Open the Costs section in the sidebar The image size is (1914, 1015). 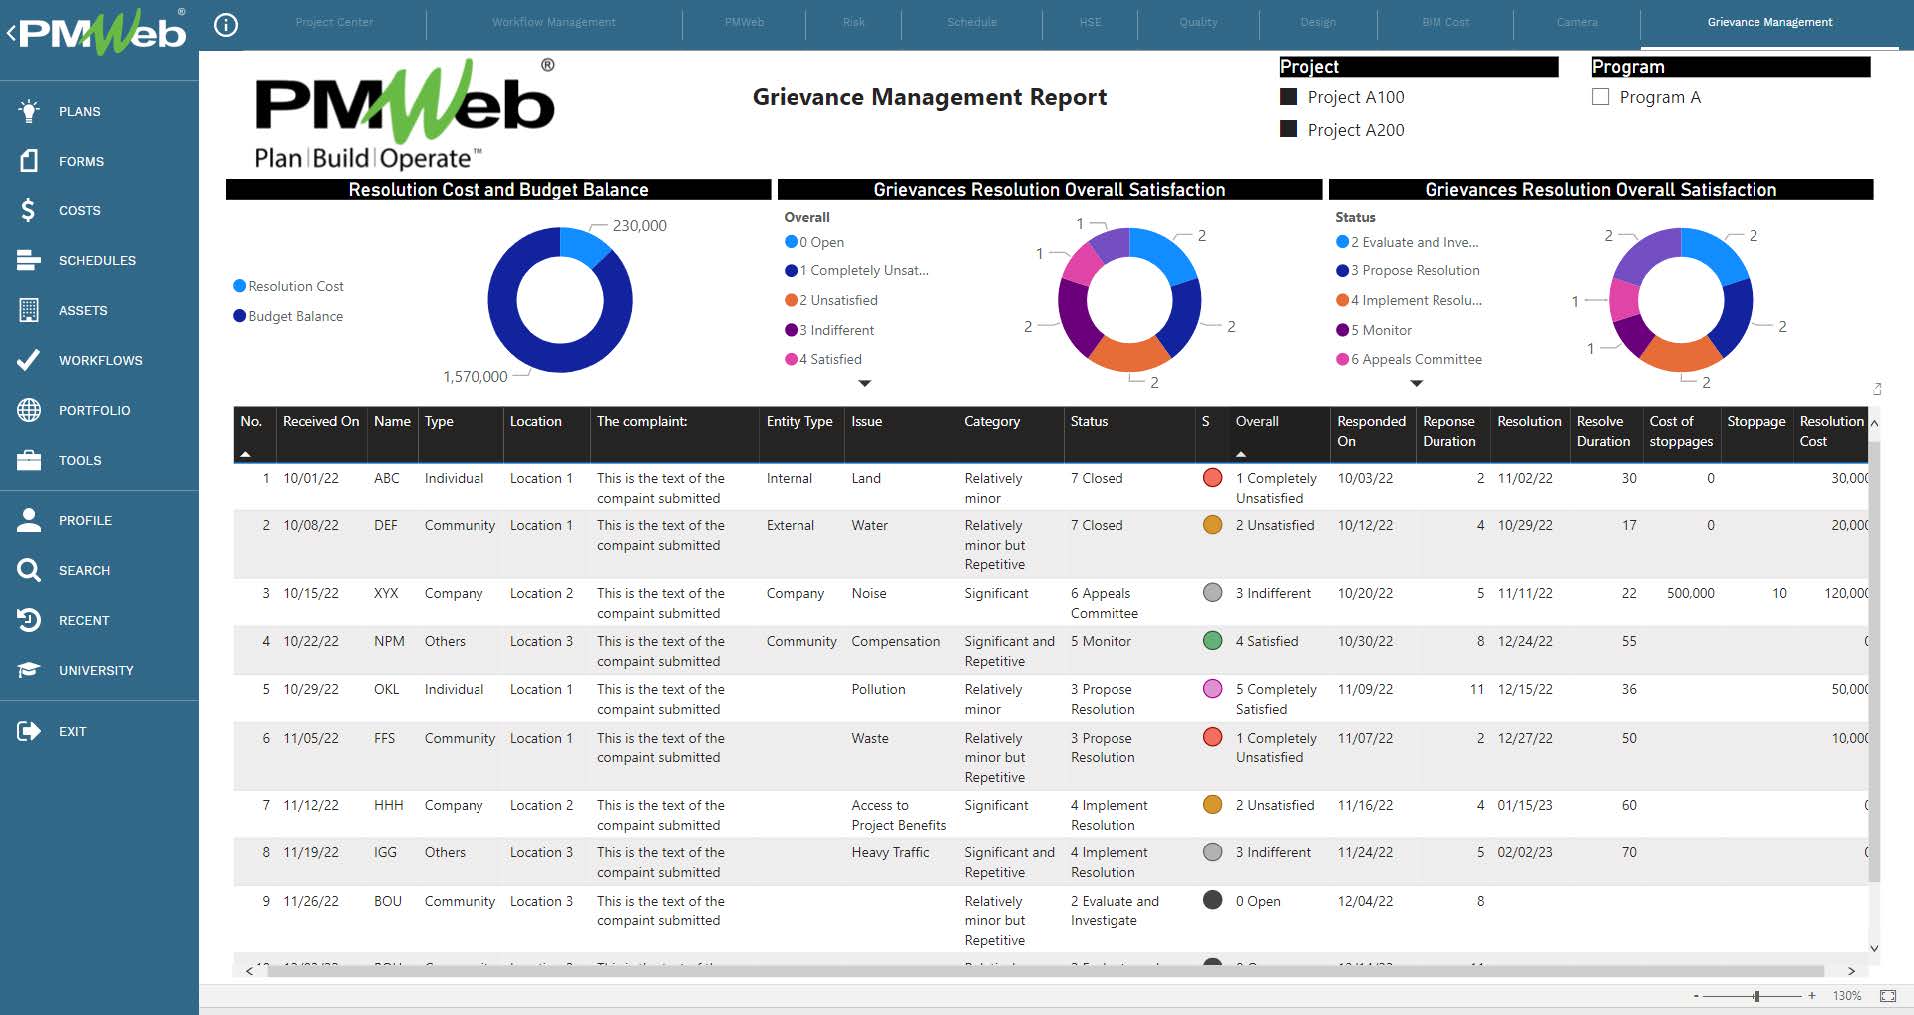coord(79,210)
